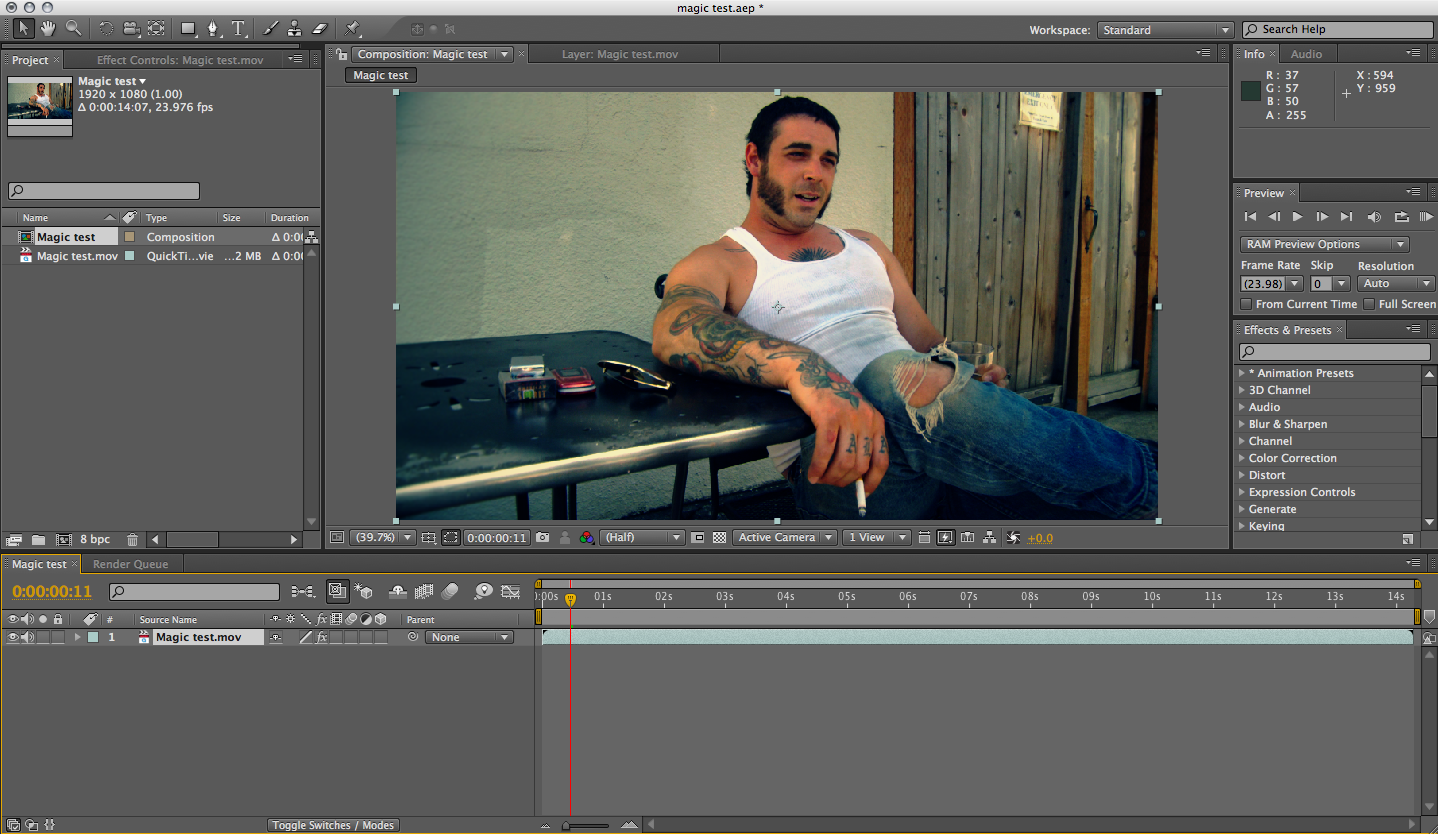The height and width of the screenshot is (834, 1438).
Task: Switch to the Audio panel tab
Action: pos(1306,54)
